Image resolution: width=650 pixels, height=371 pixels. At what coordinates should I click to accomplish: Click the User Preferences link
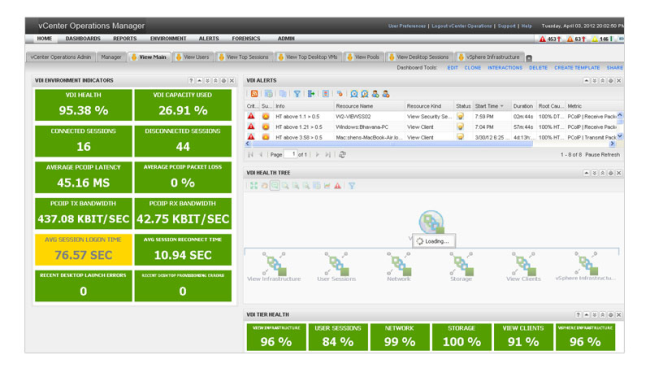(x=407, y=26)
